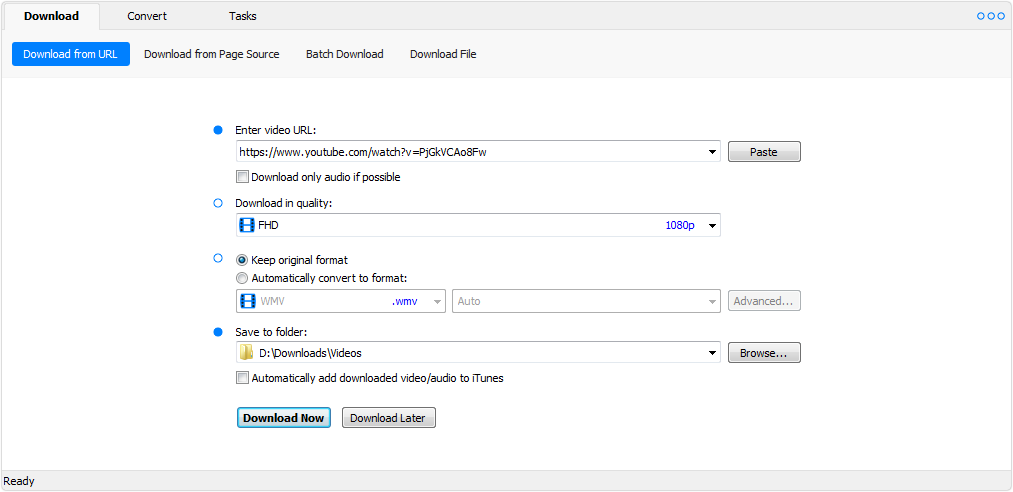Screen dimensions: 1013x492
Task: Expand the Save to folder dropdown arrow
Action: point(712,353)
